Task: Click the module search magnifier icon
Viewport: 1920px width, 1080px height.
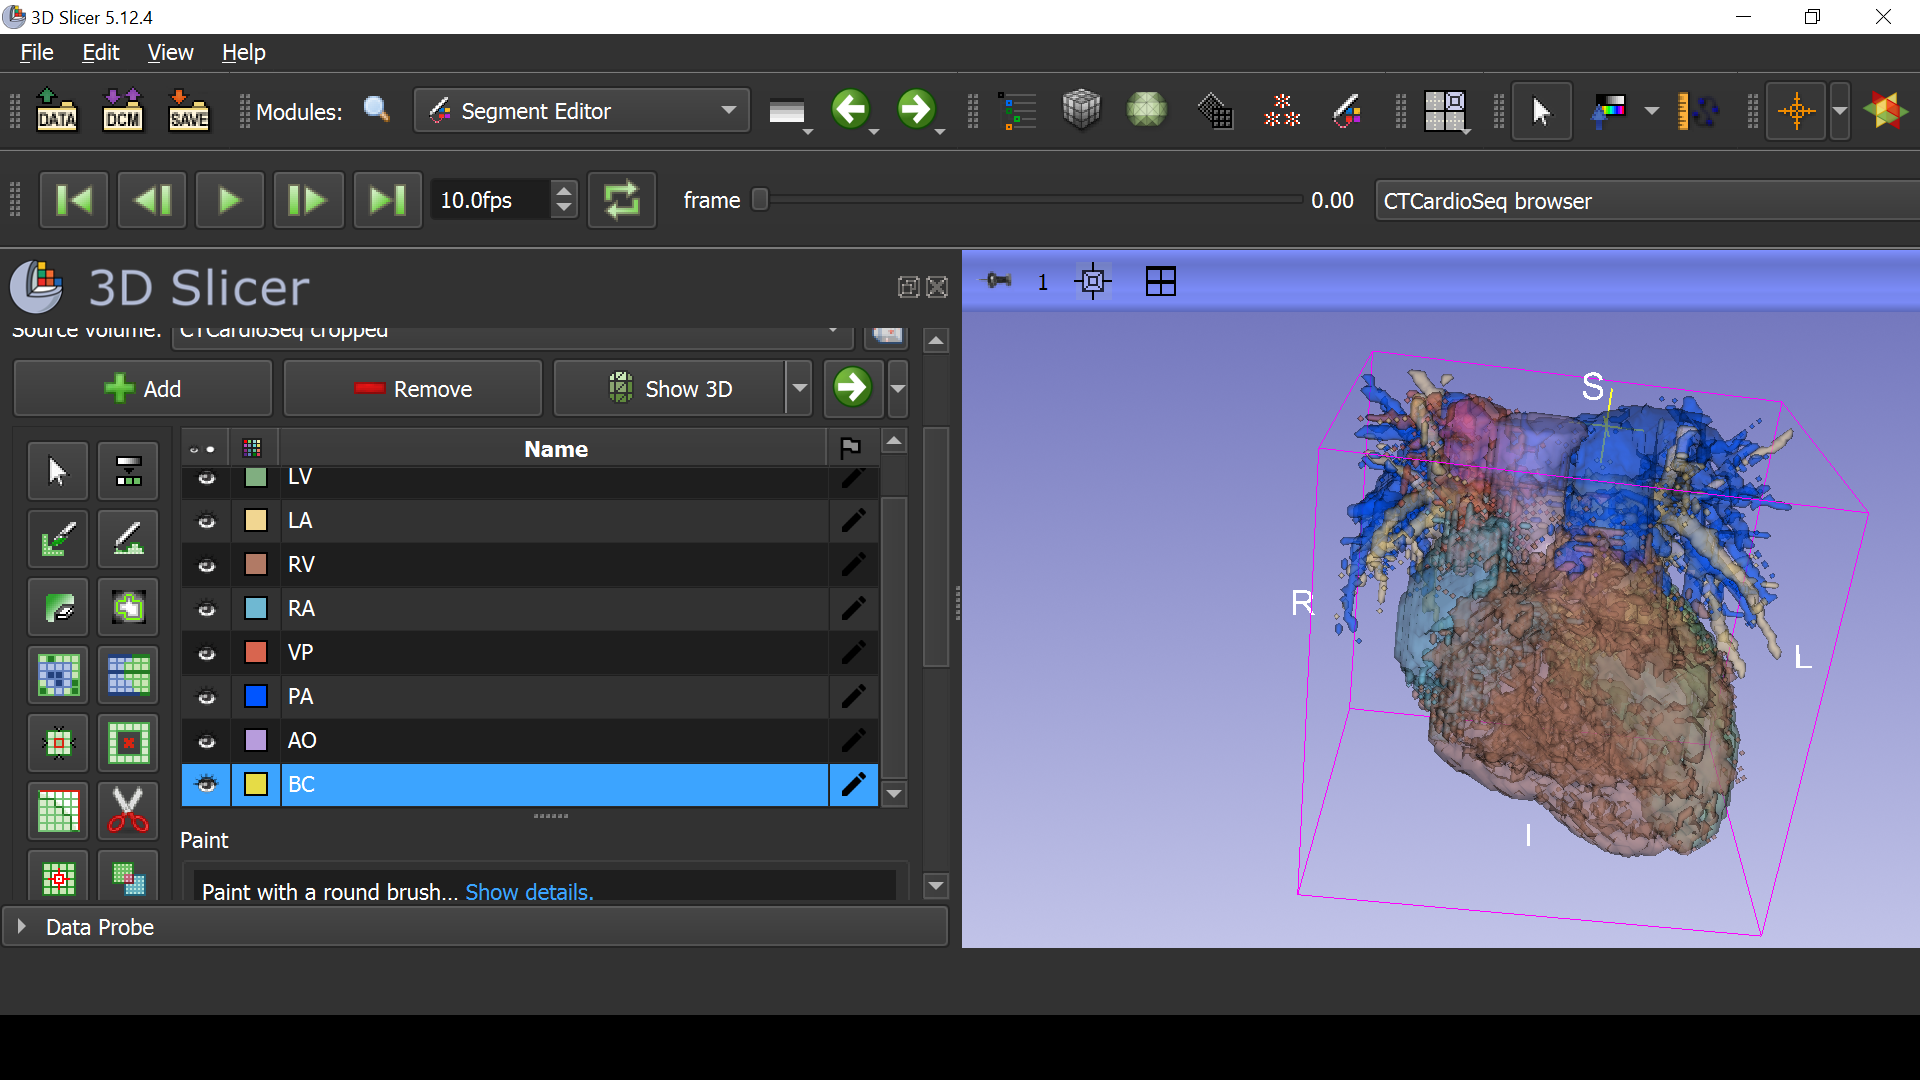Action: [377, 110]
